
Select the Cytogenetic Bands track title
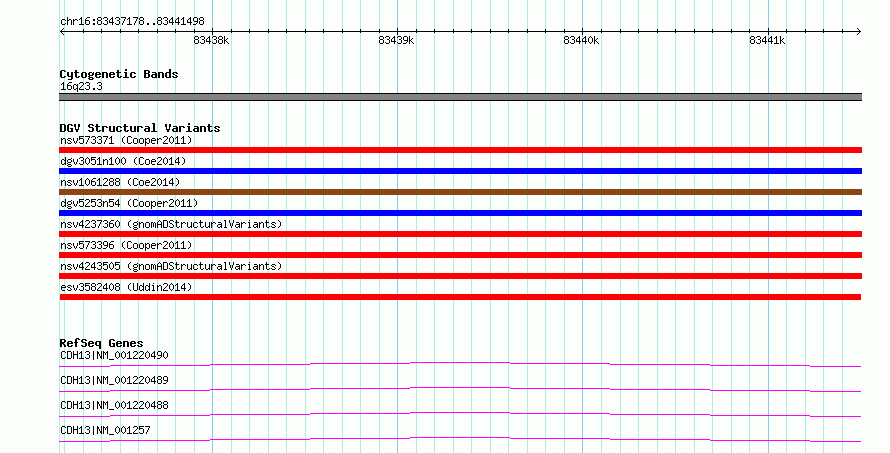119,74
